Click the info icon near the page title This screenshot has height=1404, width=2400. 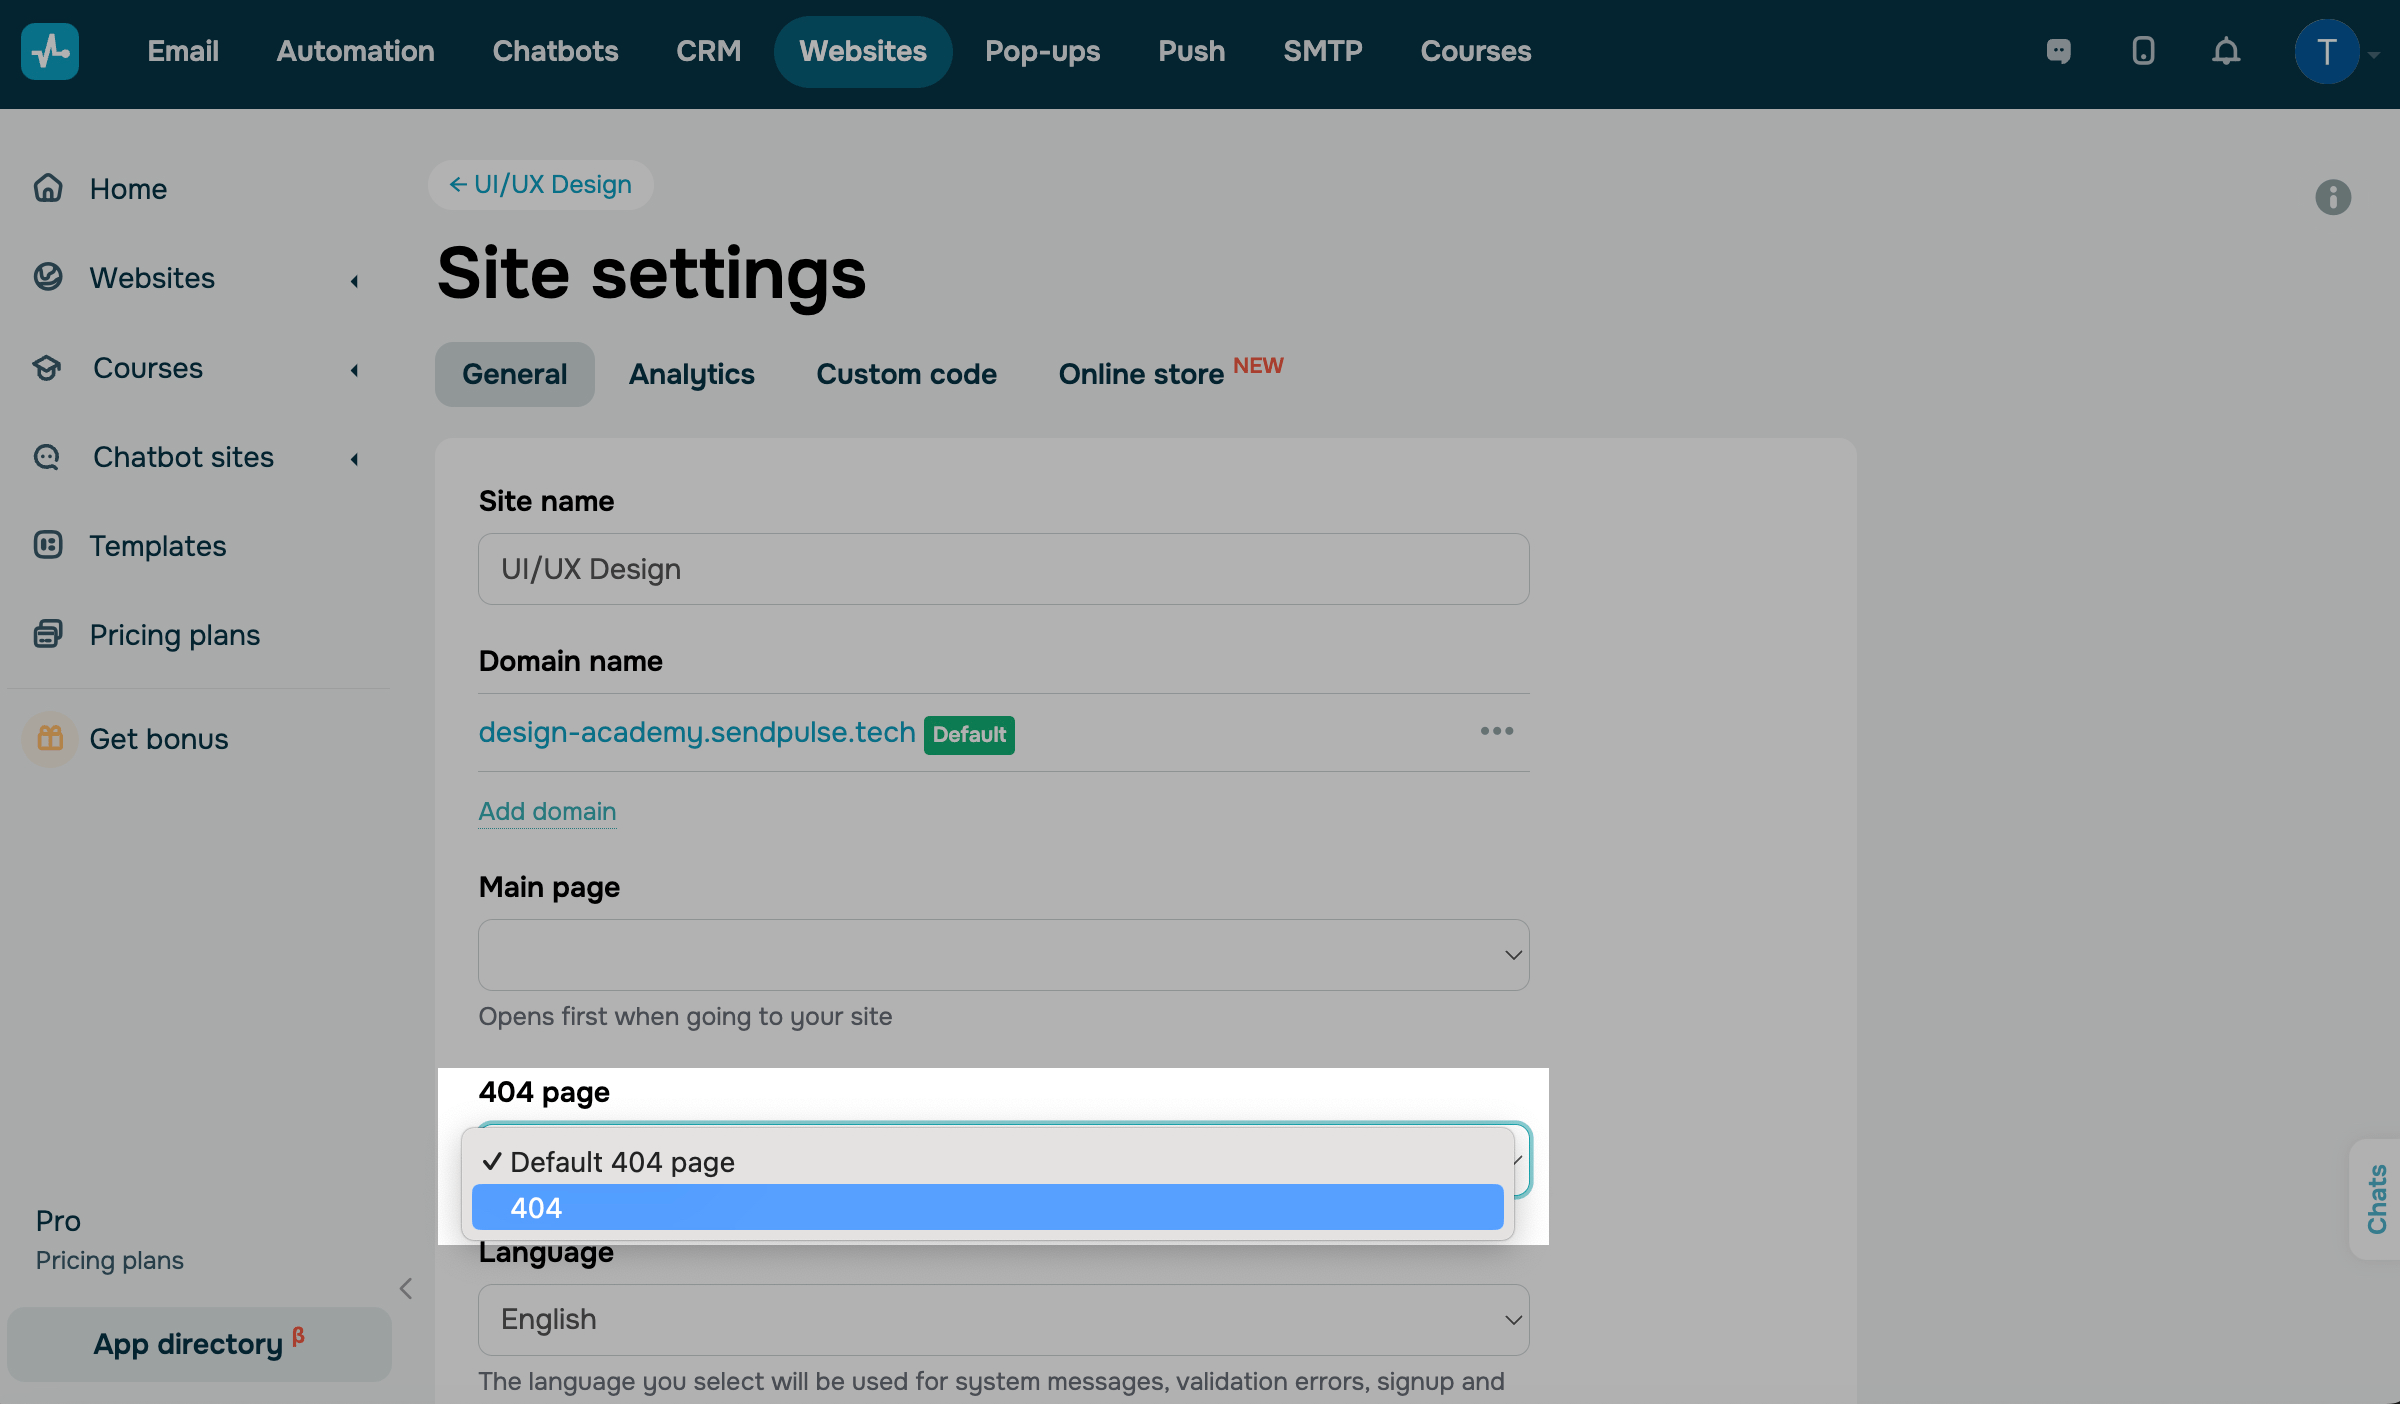pyautogui.click(x=2333, y=197)
